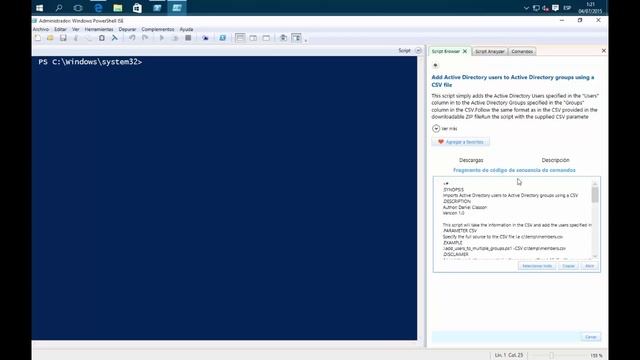Click the Ln 1 Col 23 status indicator
Screen dimensions: 640x360
pos(509,356)
